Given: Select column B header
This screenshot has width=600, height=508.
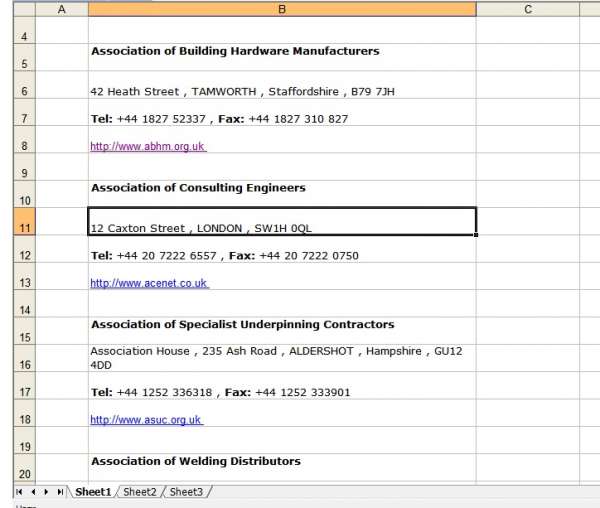Looking at the screenshot, I should point(282,9).
